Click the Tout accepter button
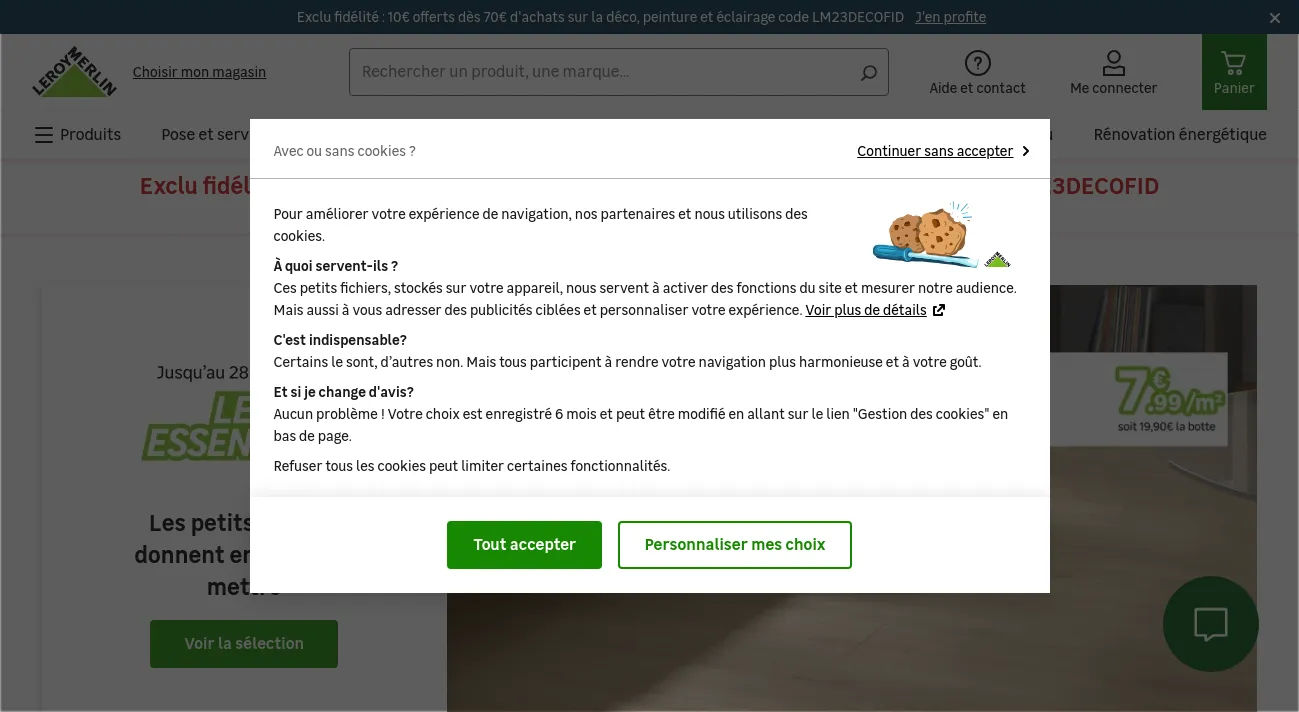The height and width of the screenshot is (712, 1299). (524, 545)
